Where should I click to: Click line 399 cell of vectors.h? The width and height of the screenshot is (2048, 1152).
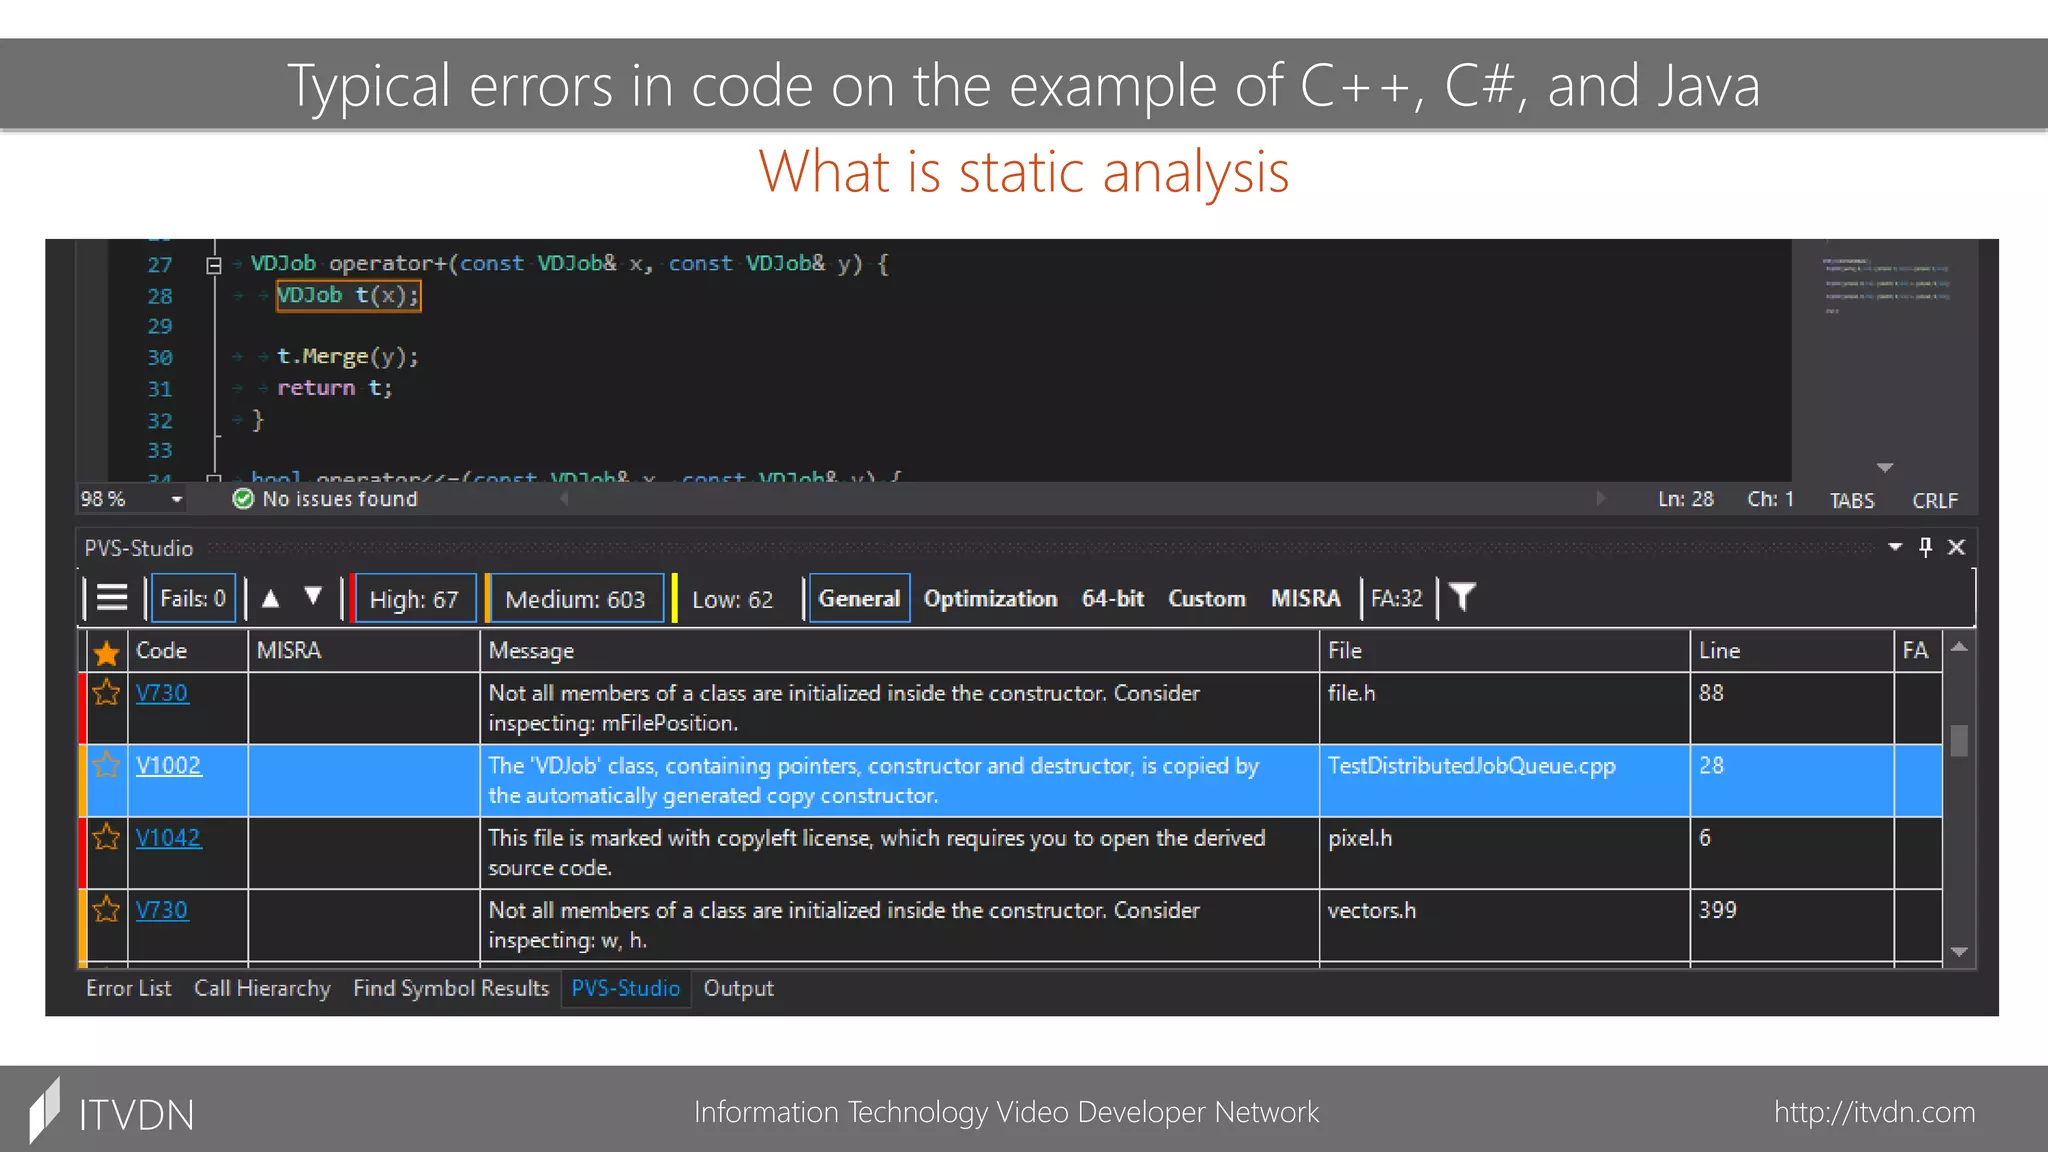pyautogui.click(x=1791, y=925)
